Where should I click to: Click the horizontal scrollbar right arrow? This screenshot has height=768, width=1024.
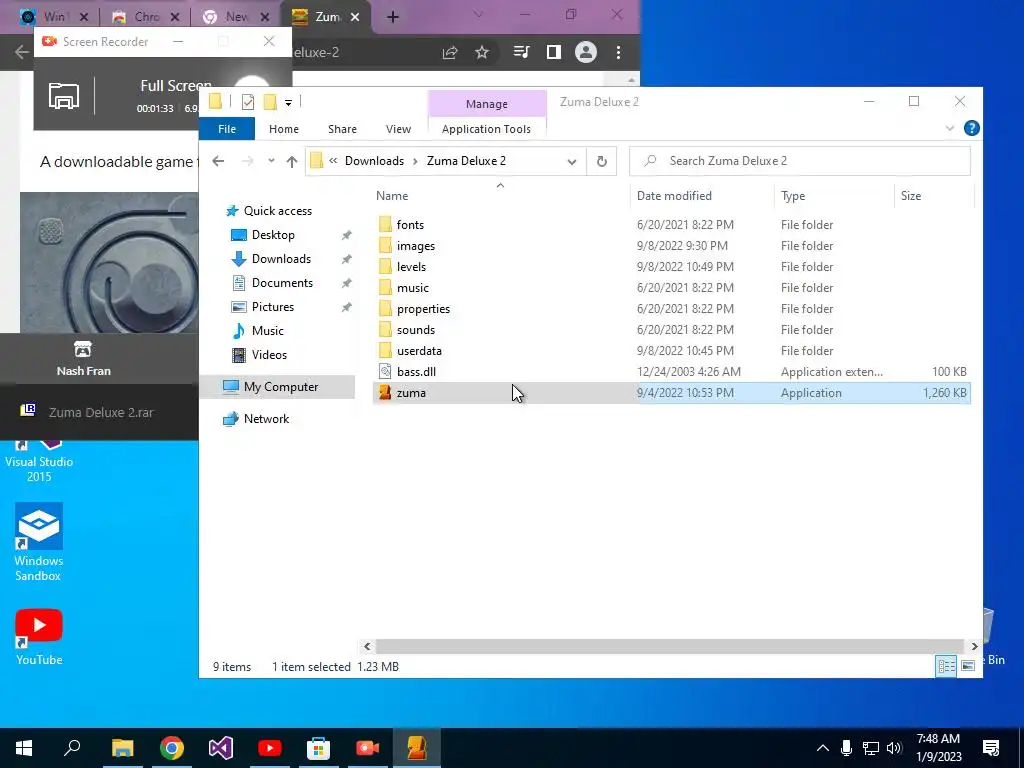(974, 646)
